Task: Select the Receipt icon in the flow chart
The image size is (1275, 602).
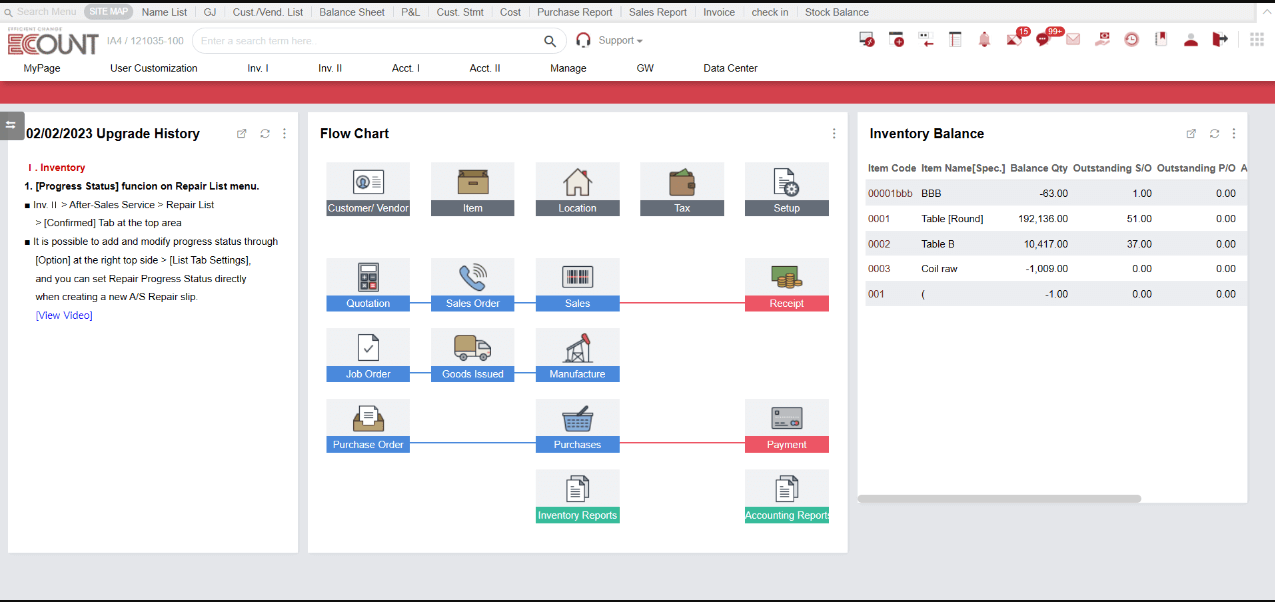Action: 786,284
